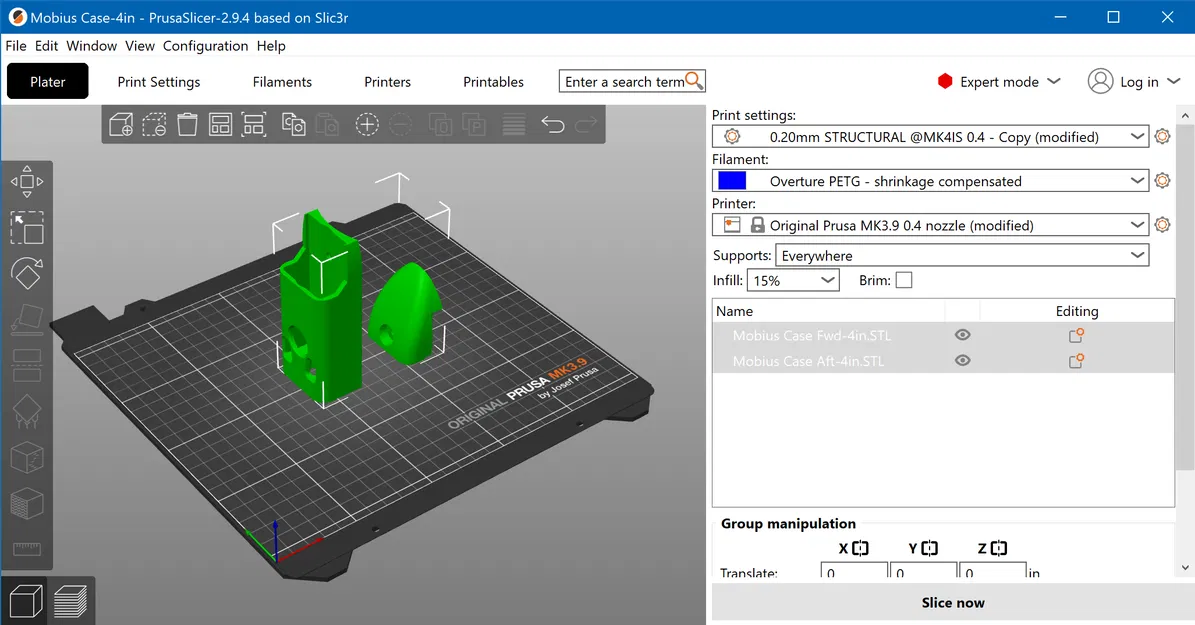The height and width of the screenshot is (625, 1195).
Task: Click the Copy toolbar icon
Action: click(293, 124)
